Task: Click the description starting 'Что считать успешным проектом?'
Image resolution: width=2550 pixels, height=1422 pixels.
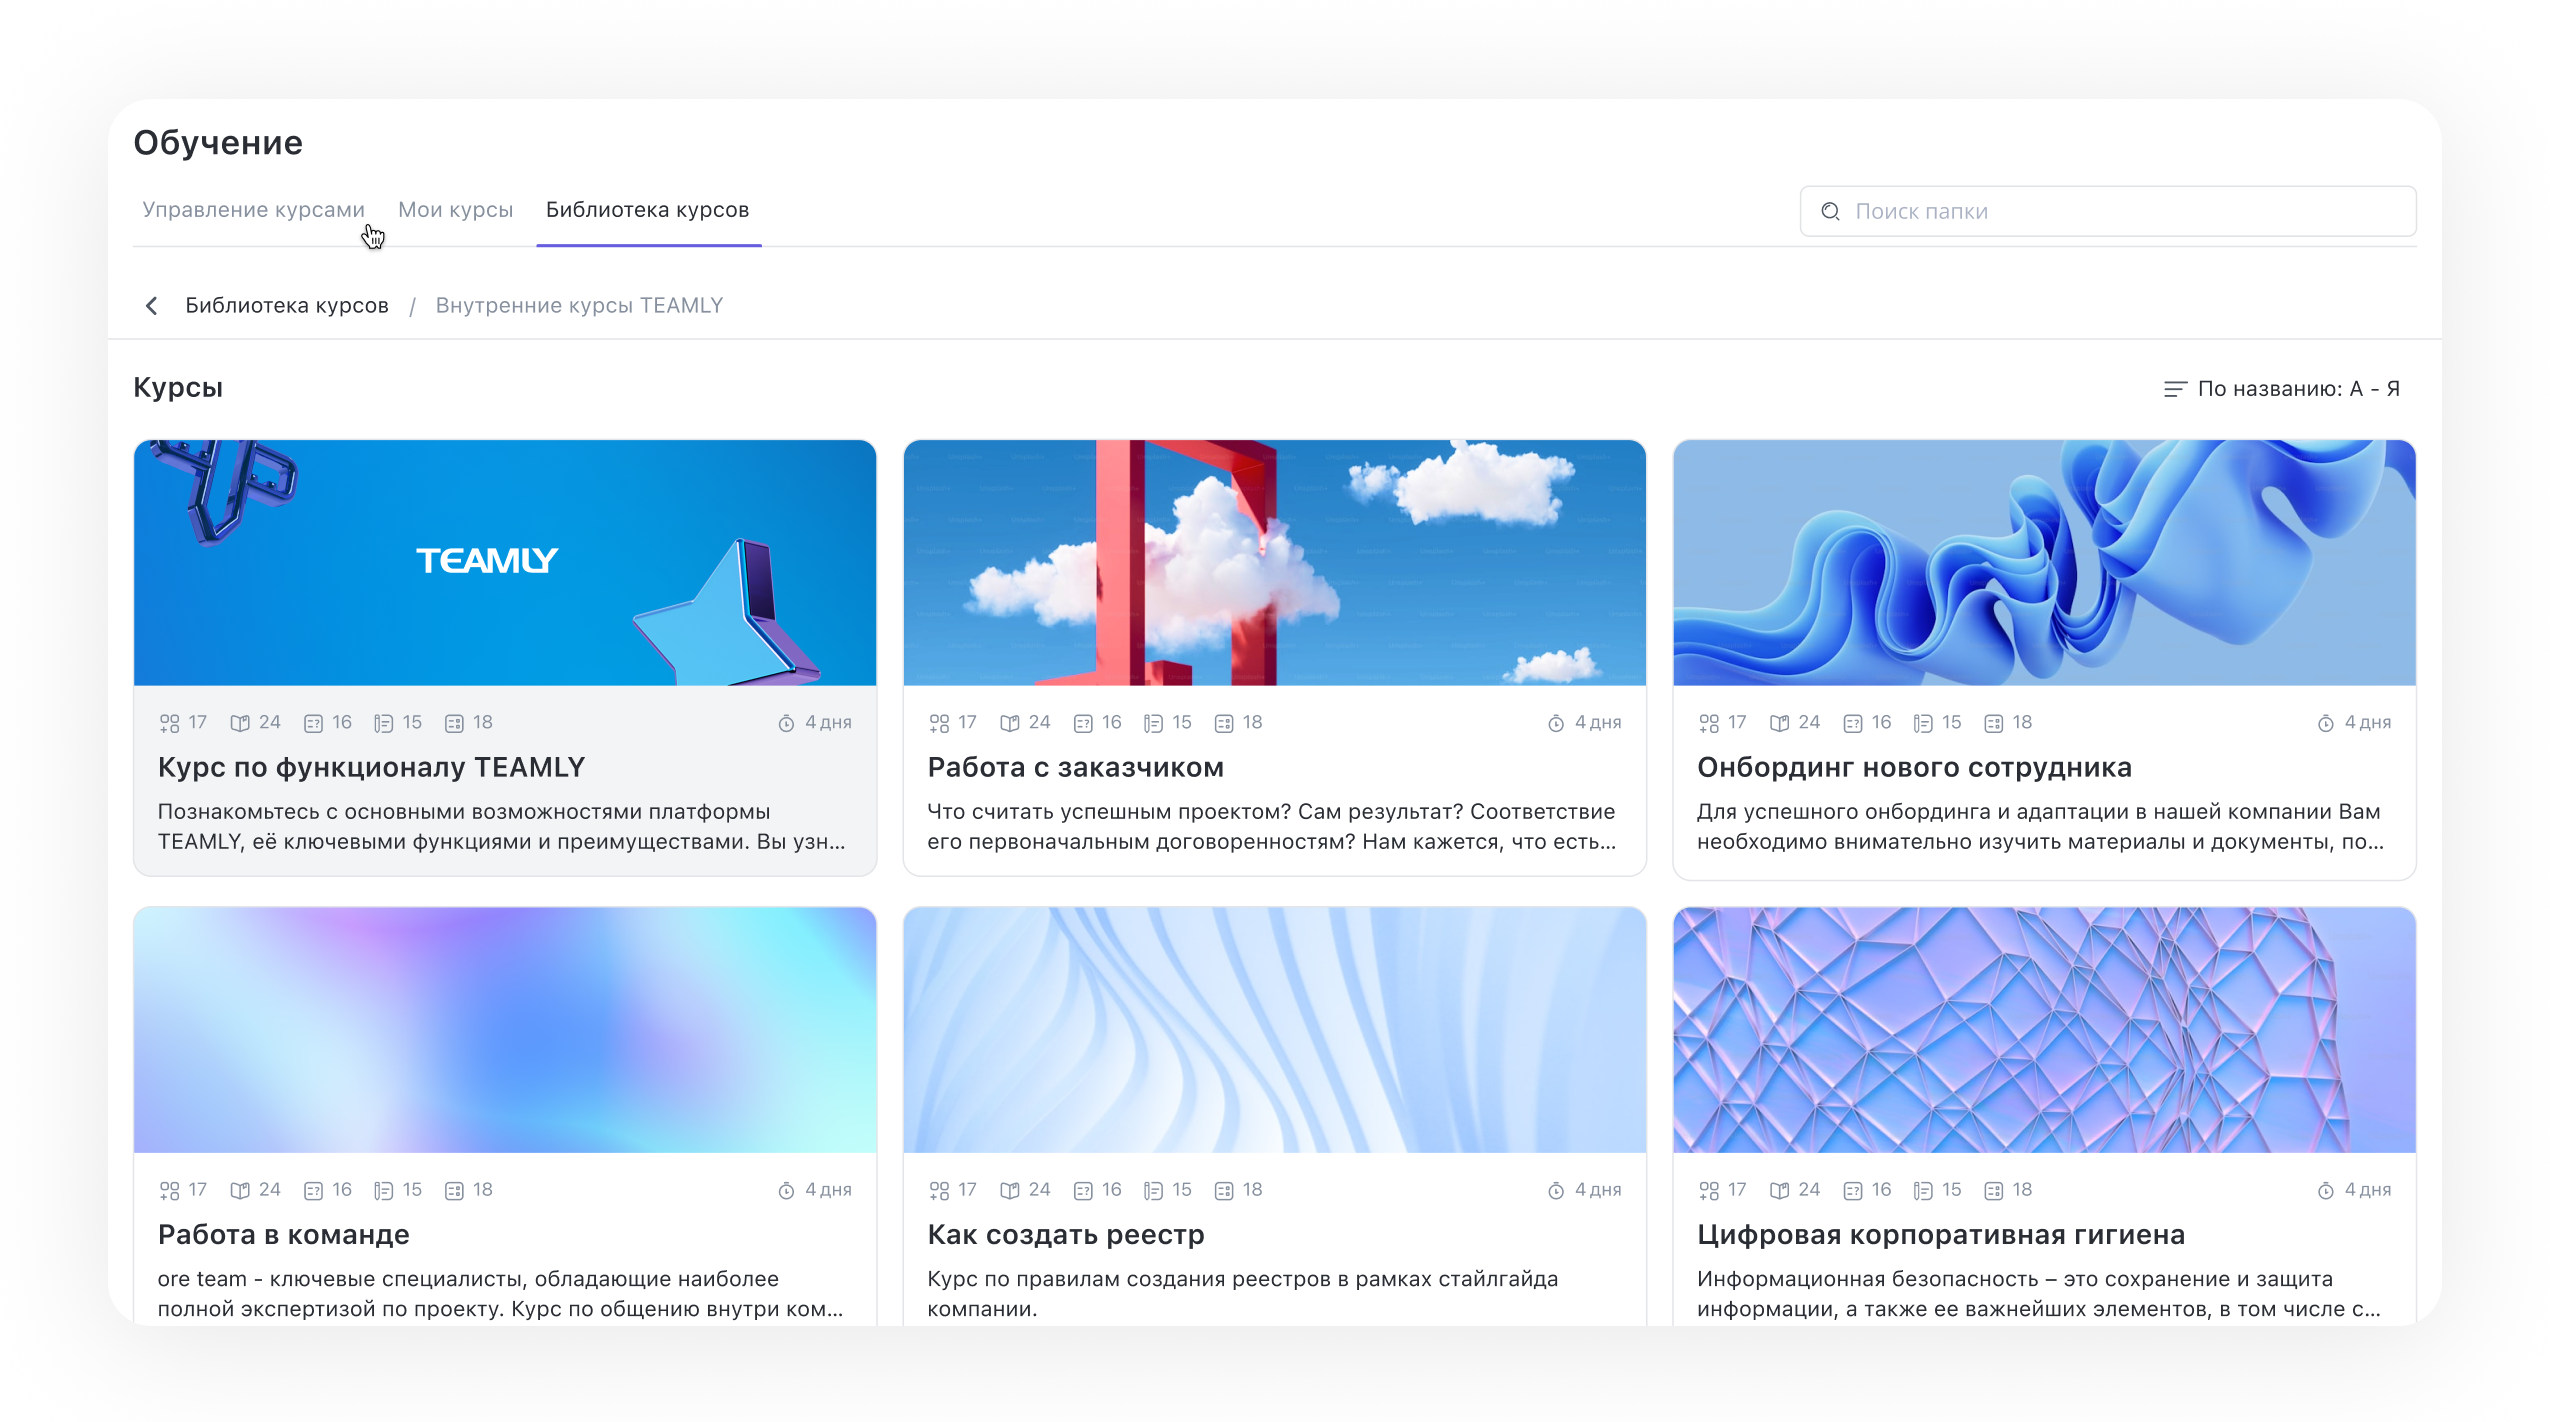Action: [x=1271, y=826]
